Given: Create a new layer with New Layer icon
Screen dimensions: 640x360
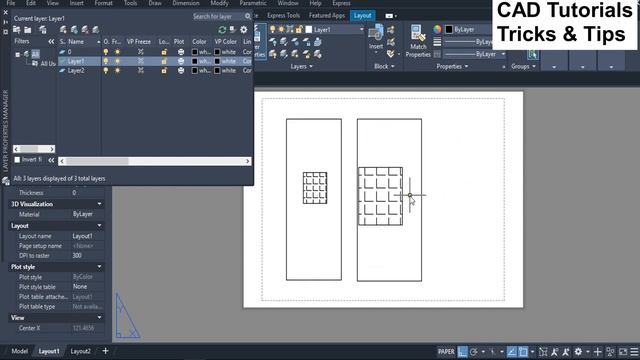Looking at the screenshot, I should [x=63, y=30].
